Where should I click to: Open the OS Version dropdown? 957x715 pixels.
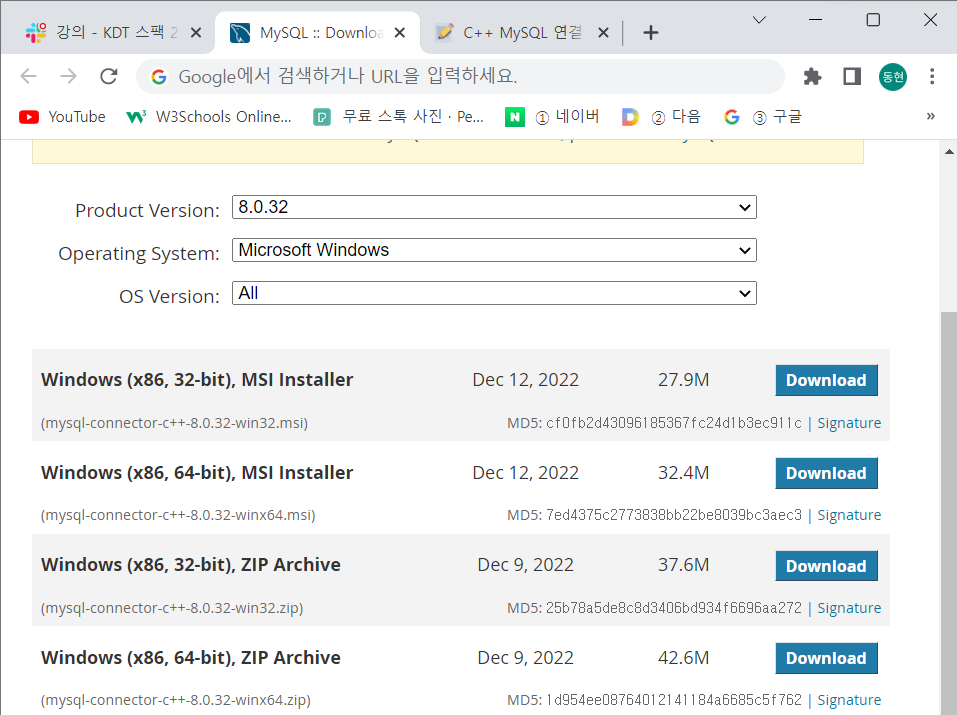point(494,293)
